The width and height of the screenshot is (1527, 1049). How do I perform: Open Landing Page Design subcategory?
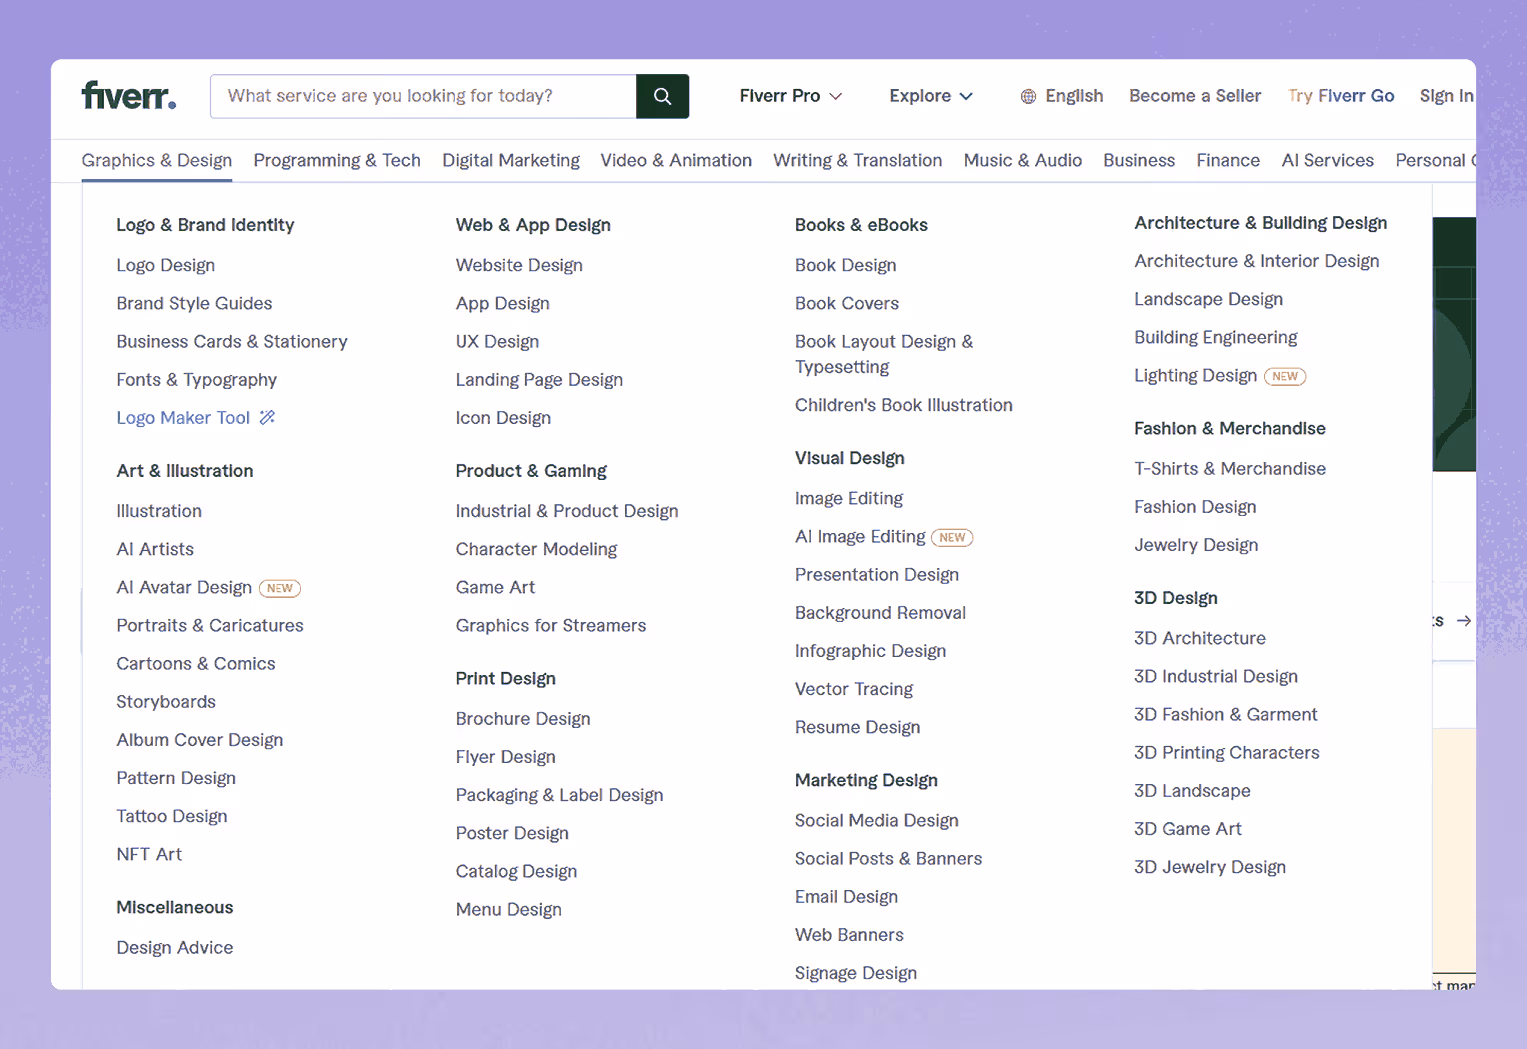coord(539,379)
